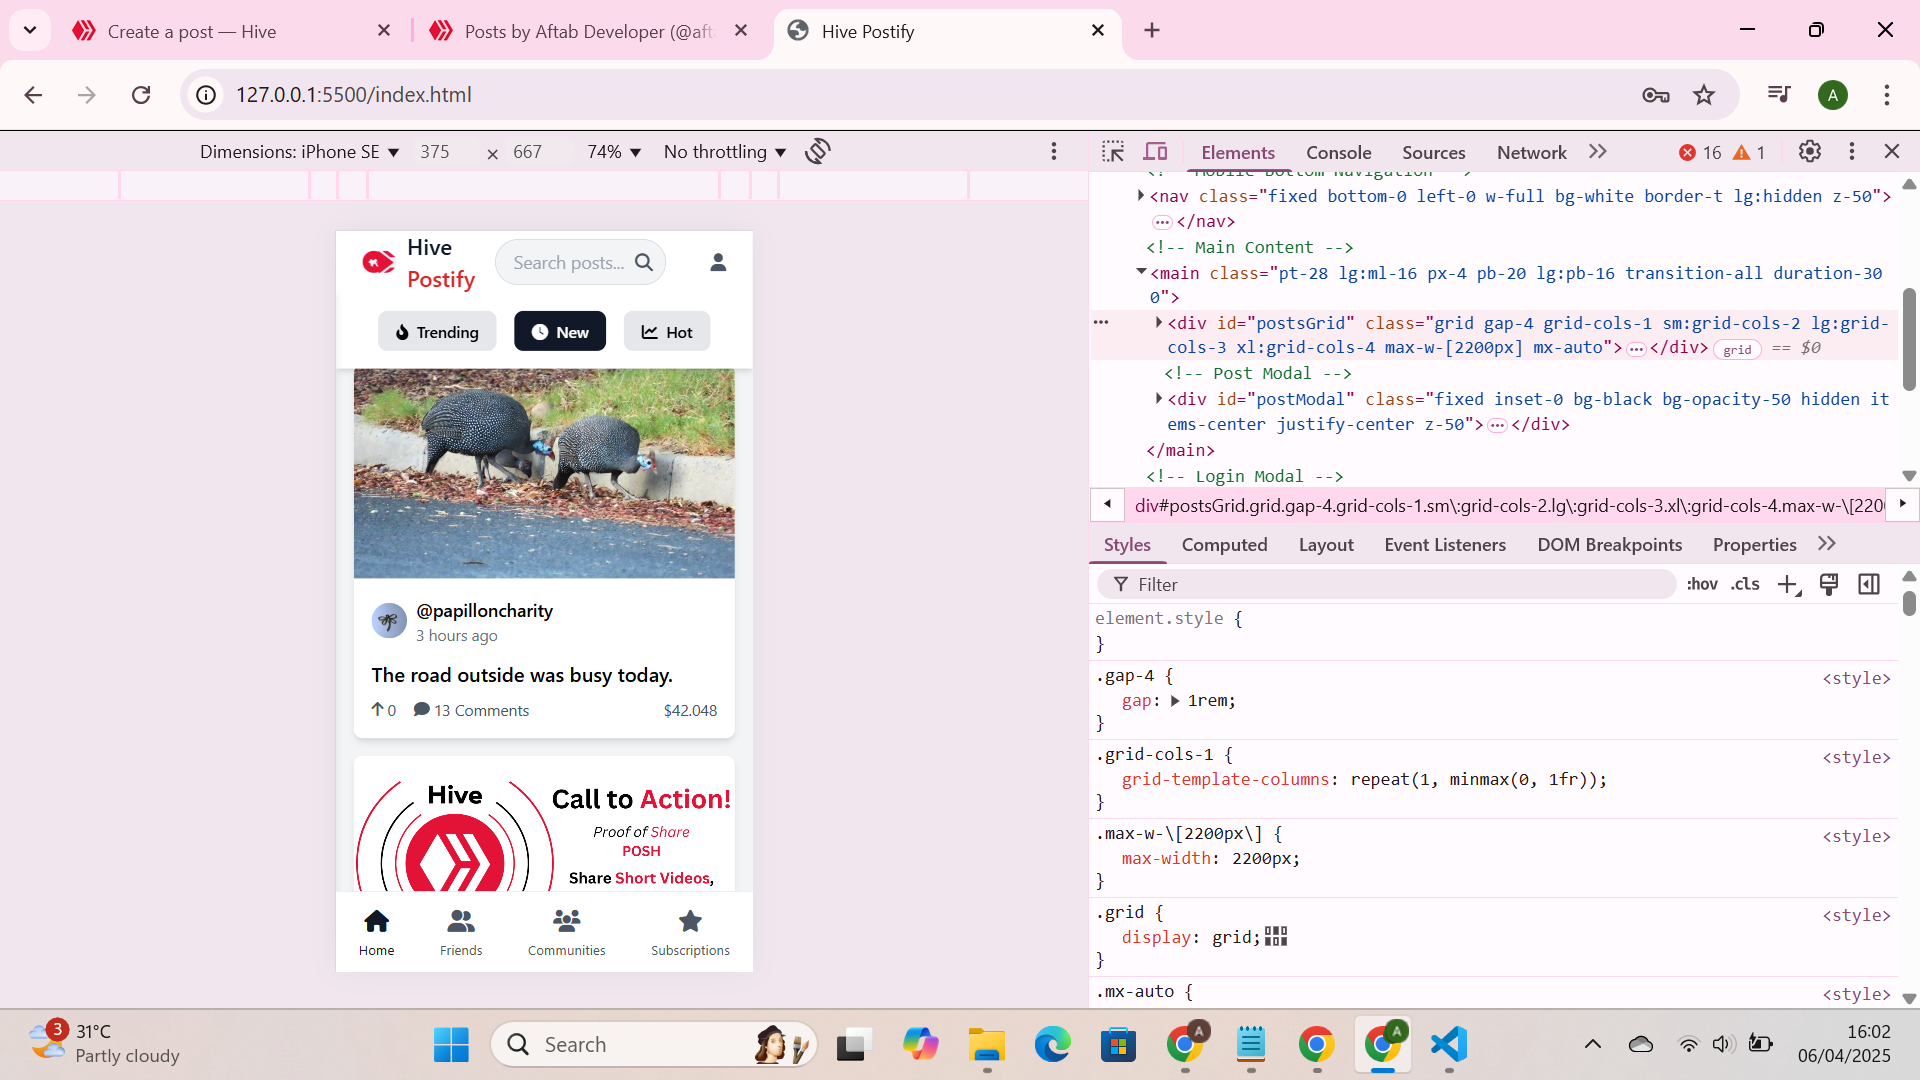The image size is (1920, 1080).
Task: Open the password manager key icon
Action: click(x=1656, y=95)
